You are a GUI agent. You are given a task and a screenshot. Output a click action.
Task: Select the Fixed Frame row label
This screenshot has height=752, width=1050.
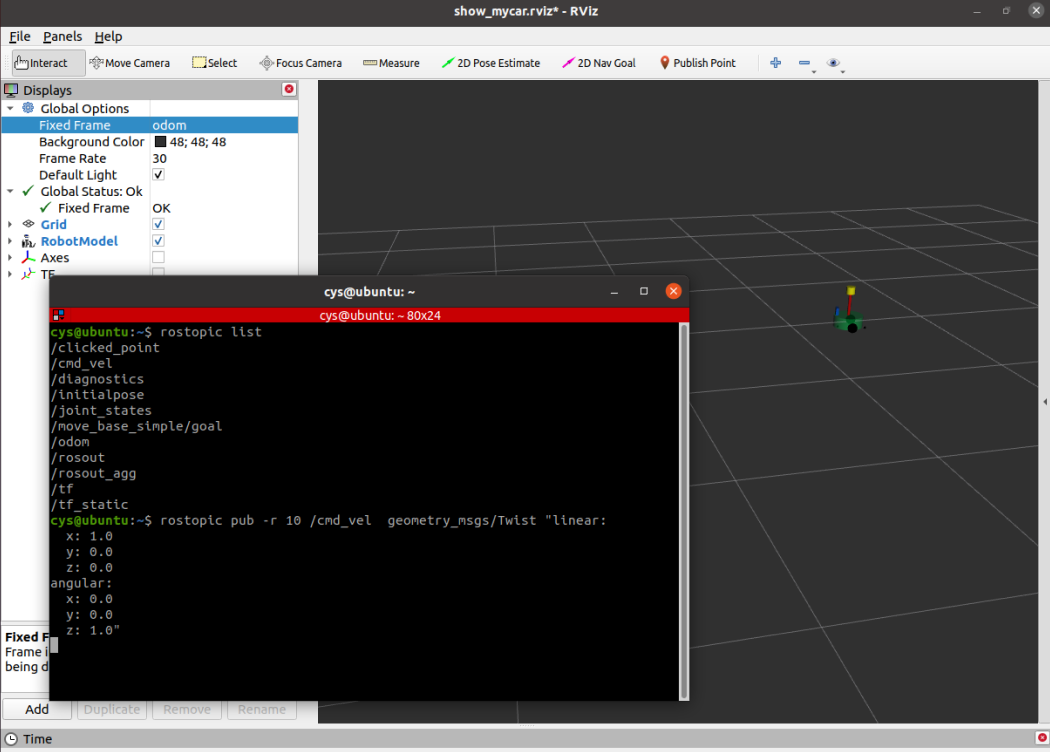click(74, 125)
